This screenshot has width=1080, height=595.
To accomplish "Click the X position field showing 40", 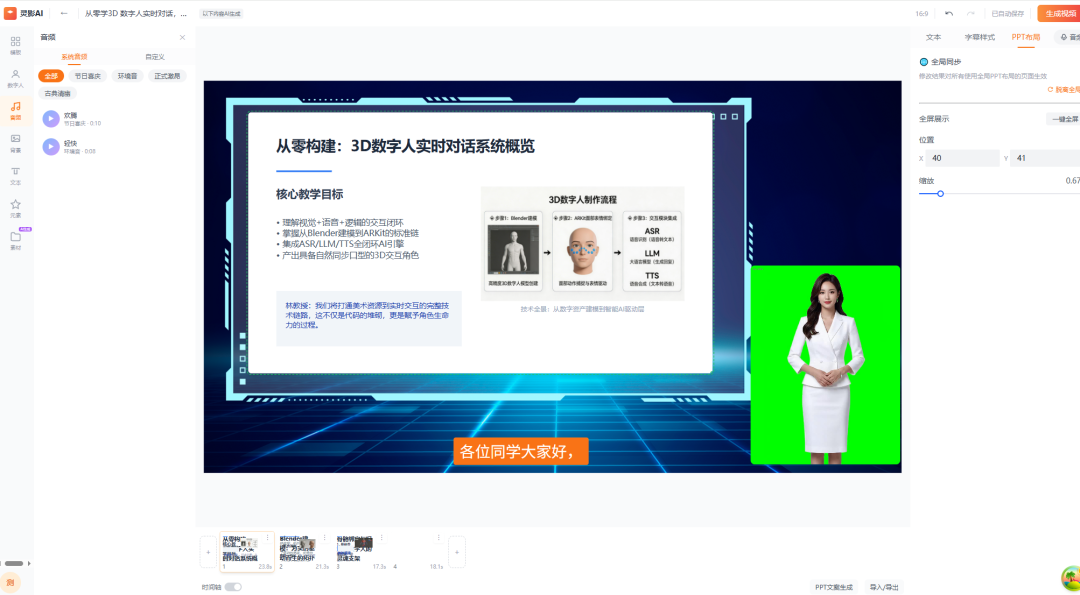I will click(x=962, y=158).
